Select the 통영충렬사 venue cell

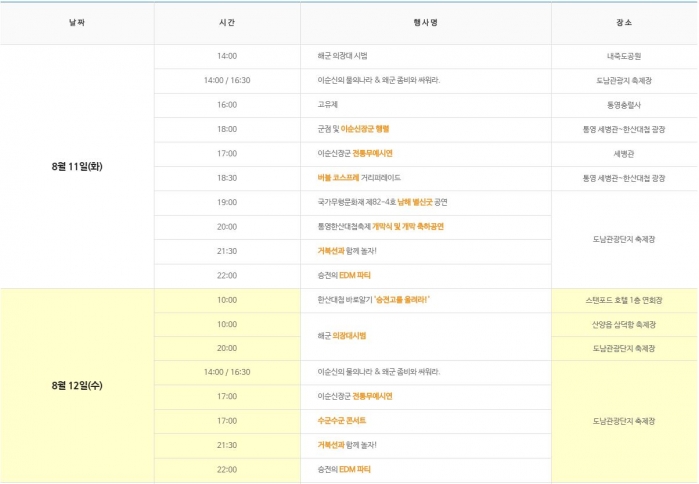tap(624, 105)
